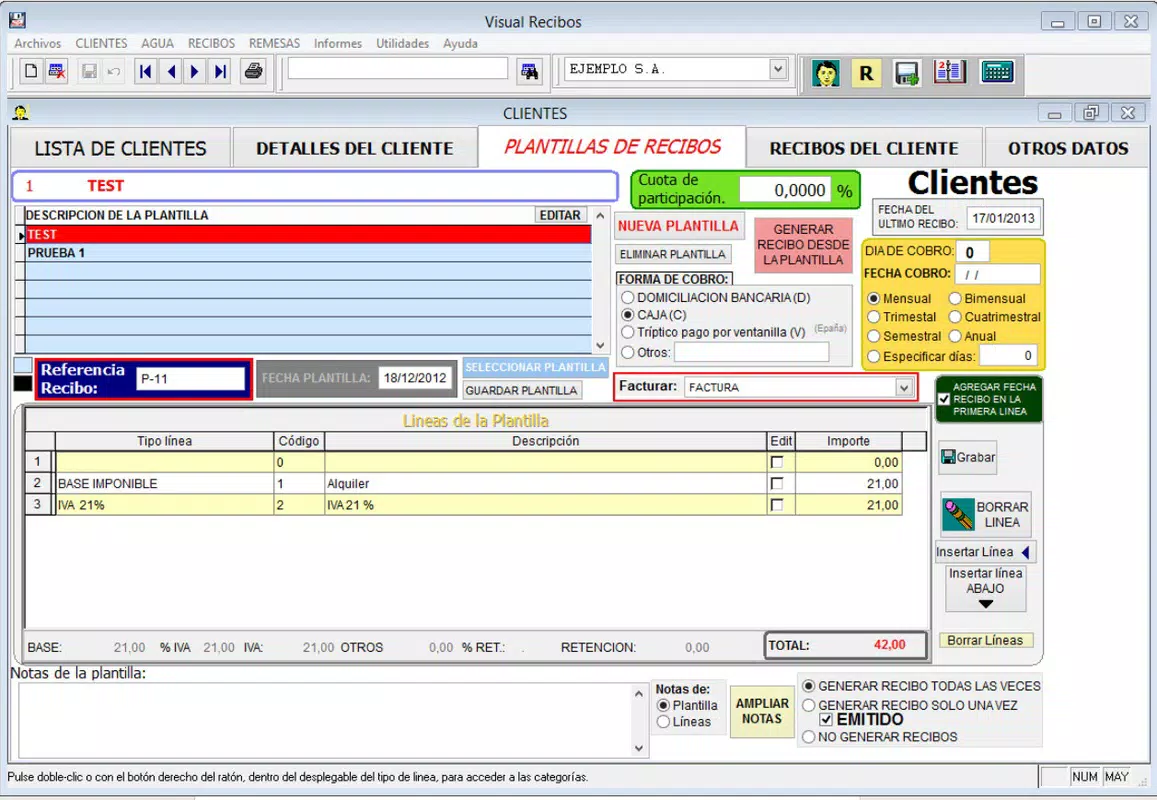Viewport: 1157px width, 800px height.
Task: Click the binoculars search icon
Action: coord(529,72)
